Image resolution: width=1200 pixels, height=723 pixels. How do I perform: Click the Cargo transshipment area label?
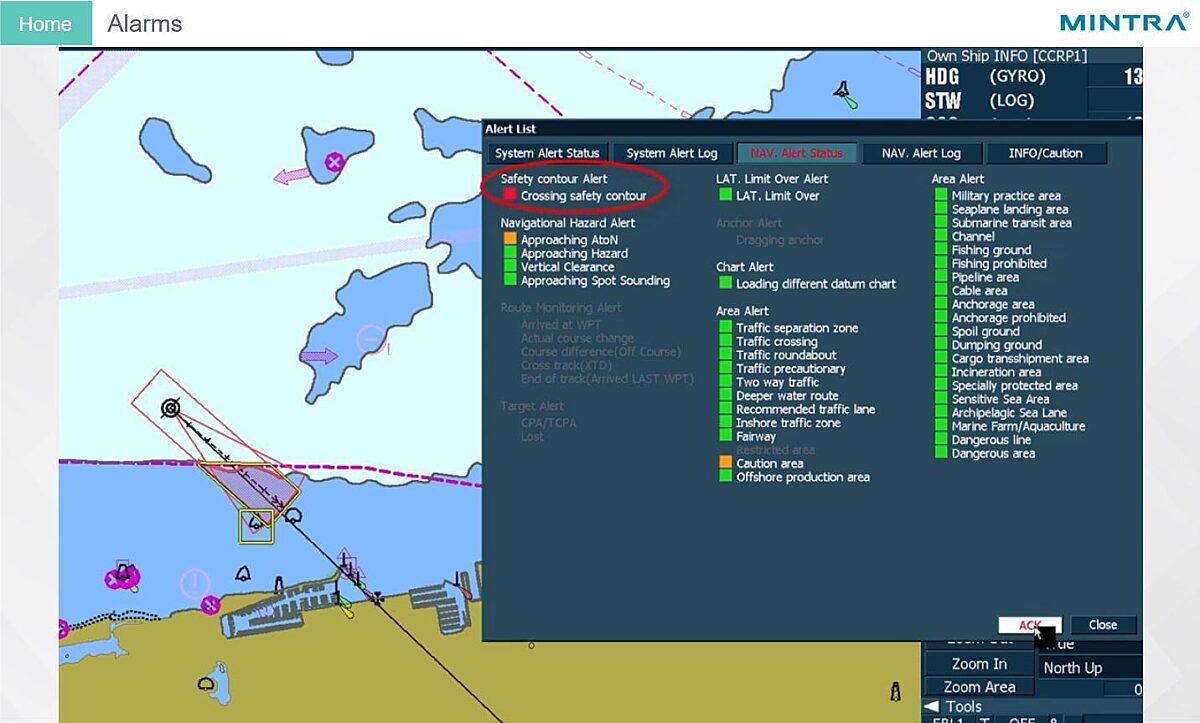tap(1020, 359)
